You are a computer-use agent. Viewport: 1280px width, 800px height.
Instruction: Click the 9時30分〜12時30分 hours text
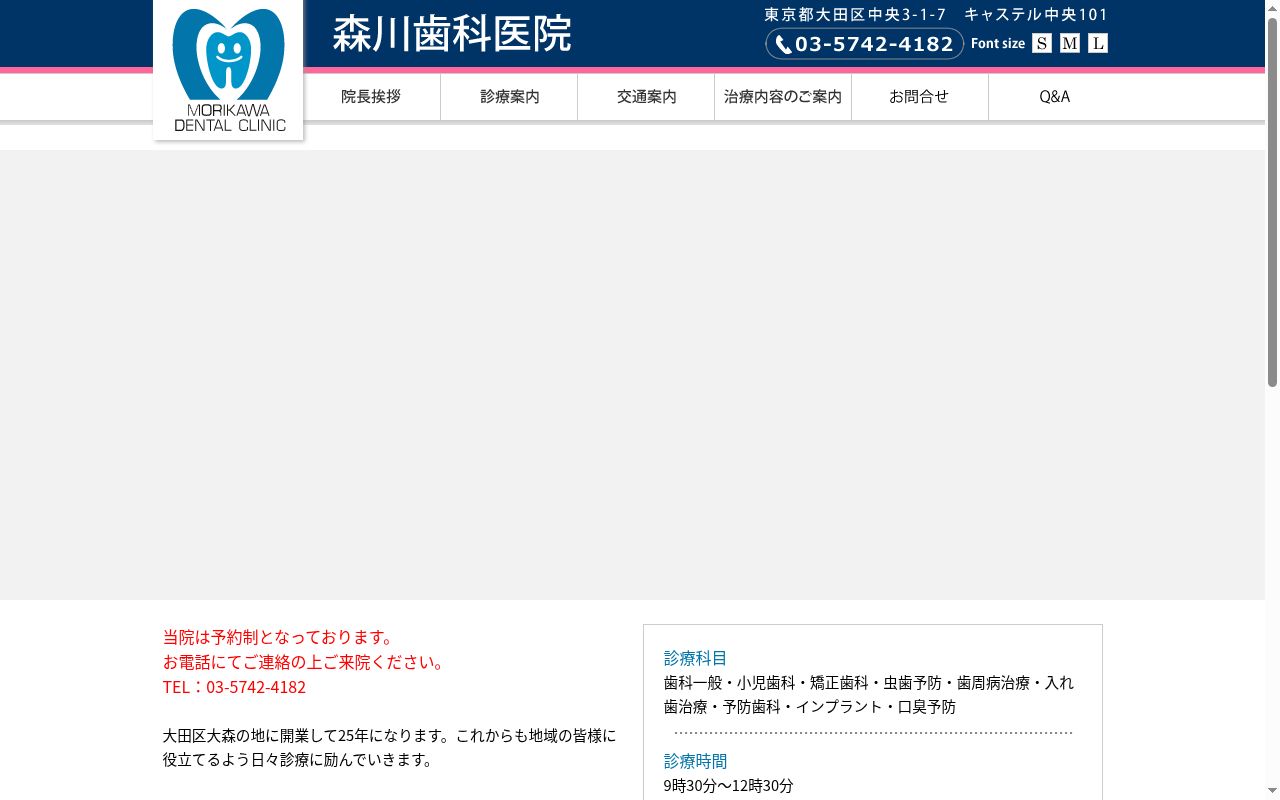(x=728, y=786)
